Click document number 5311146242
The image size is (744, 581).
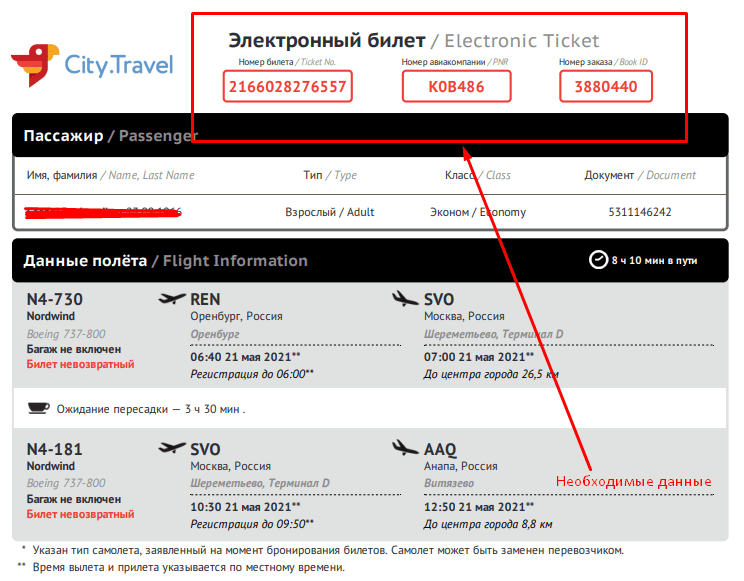point(640,212)
